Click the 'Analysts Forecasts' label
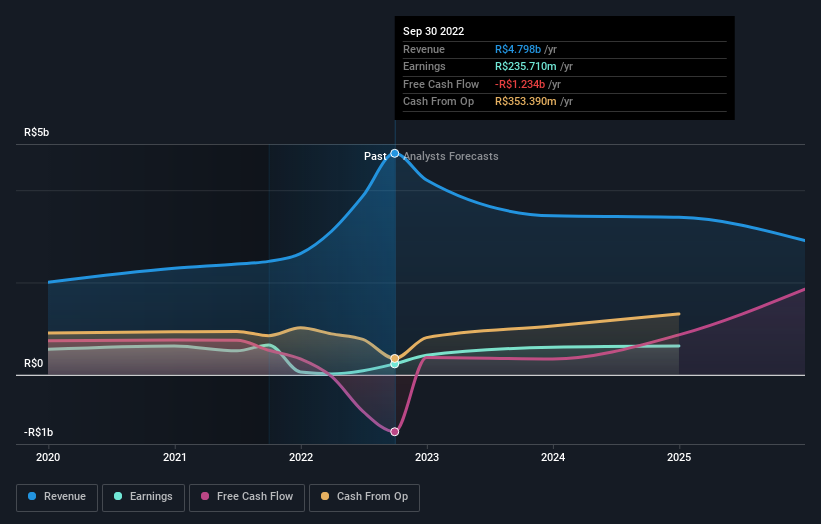 [x=451, y=156]
